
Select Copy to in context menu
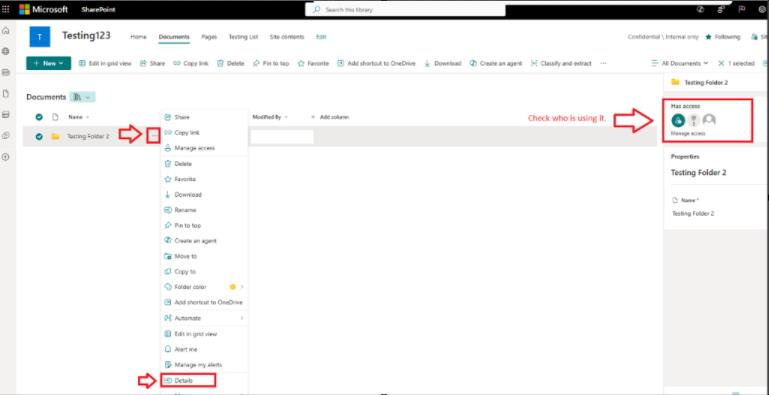(204, 271)
